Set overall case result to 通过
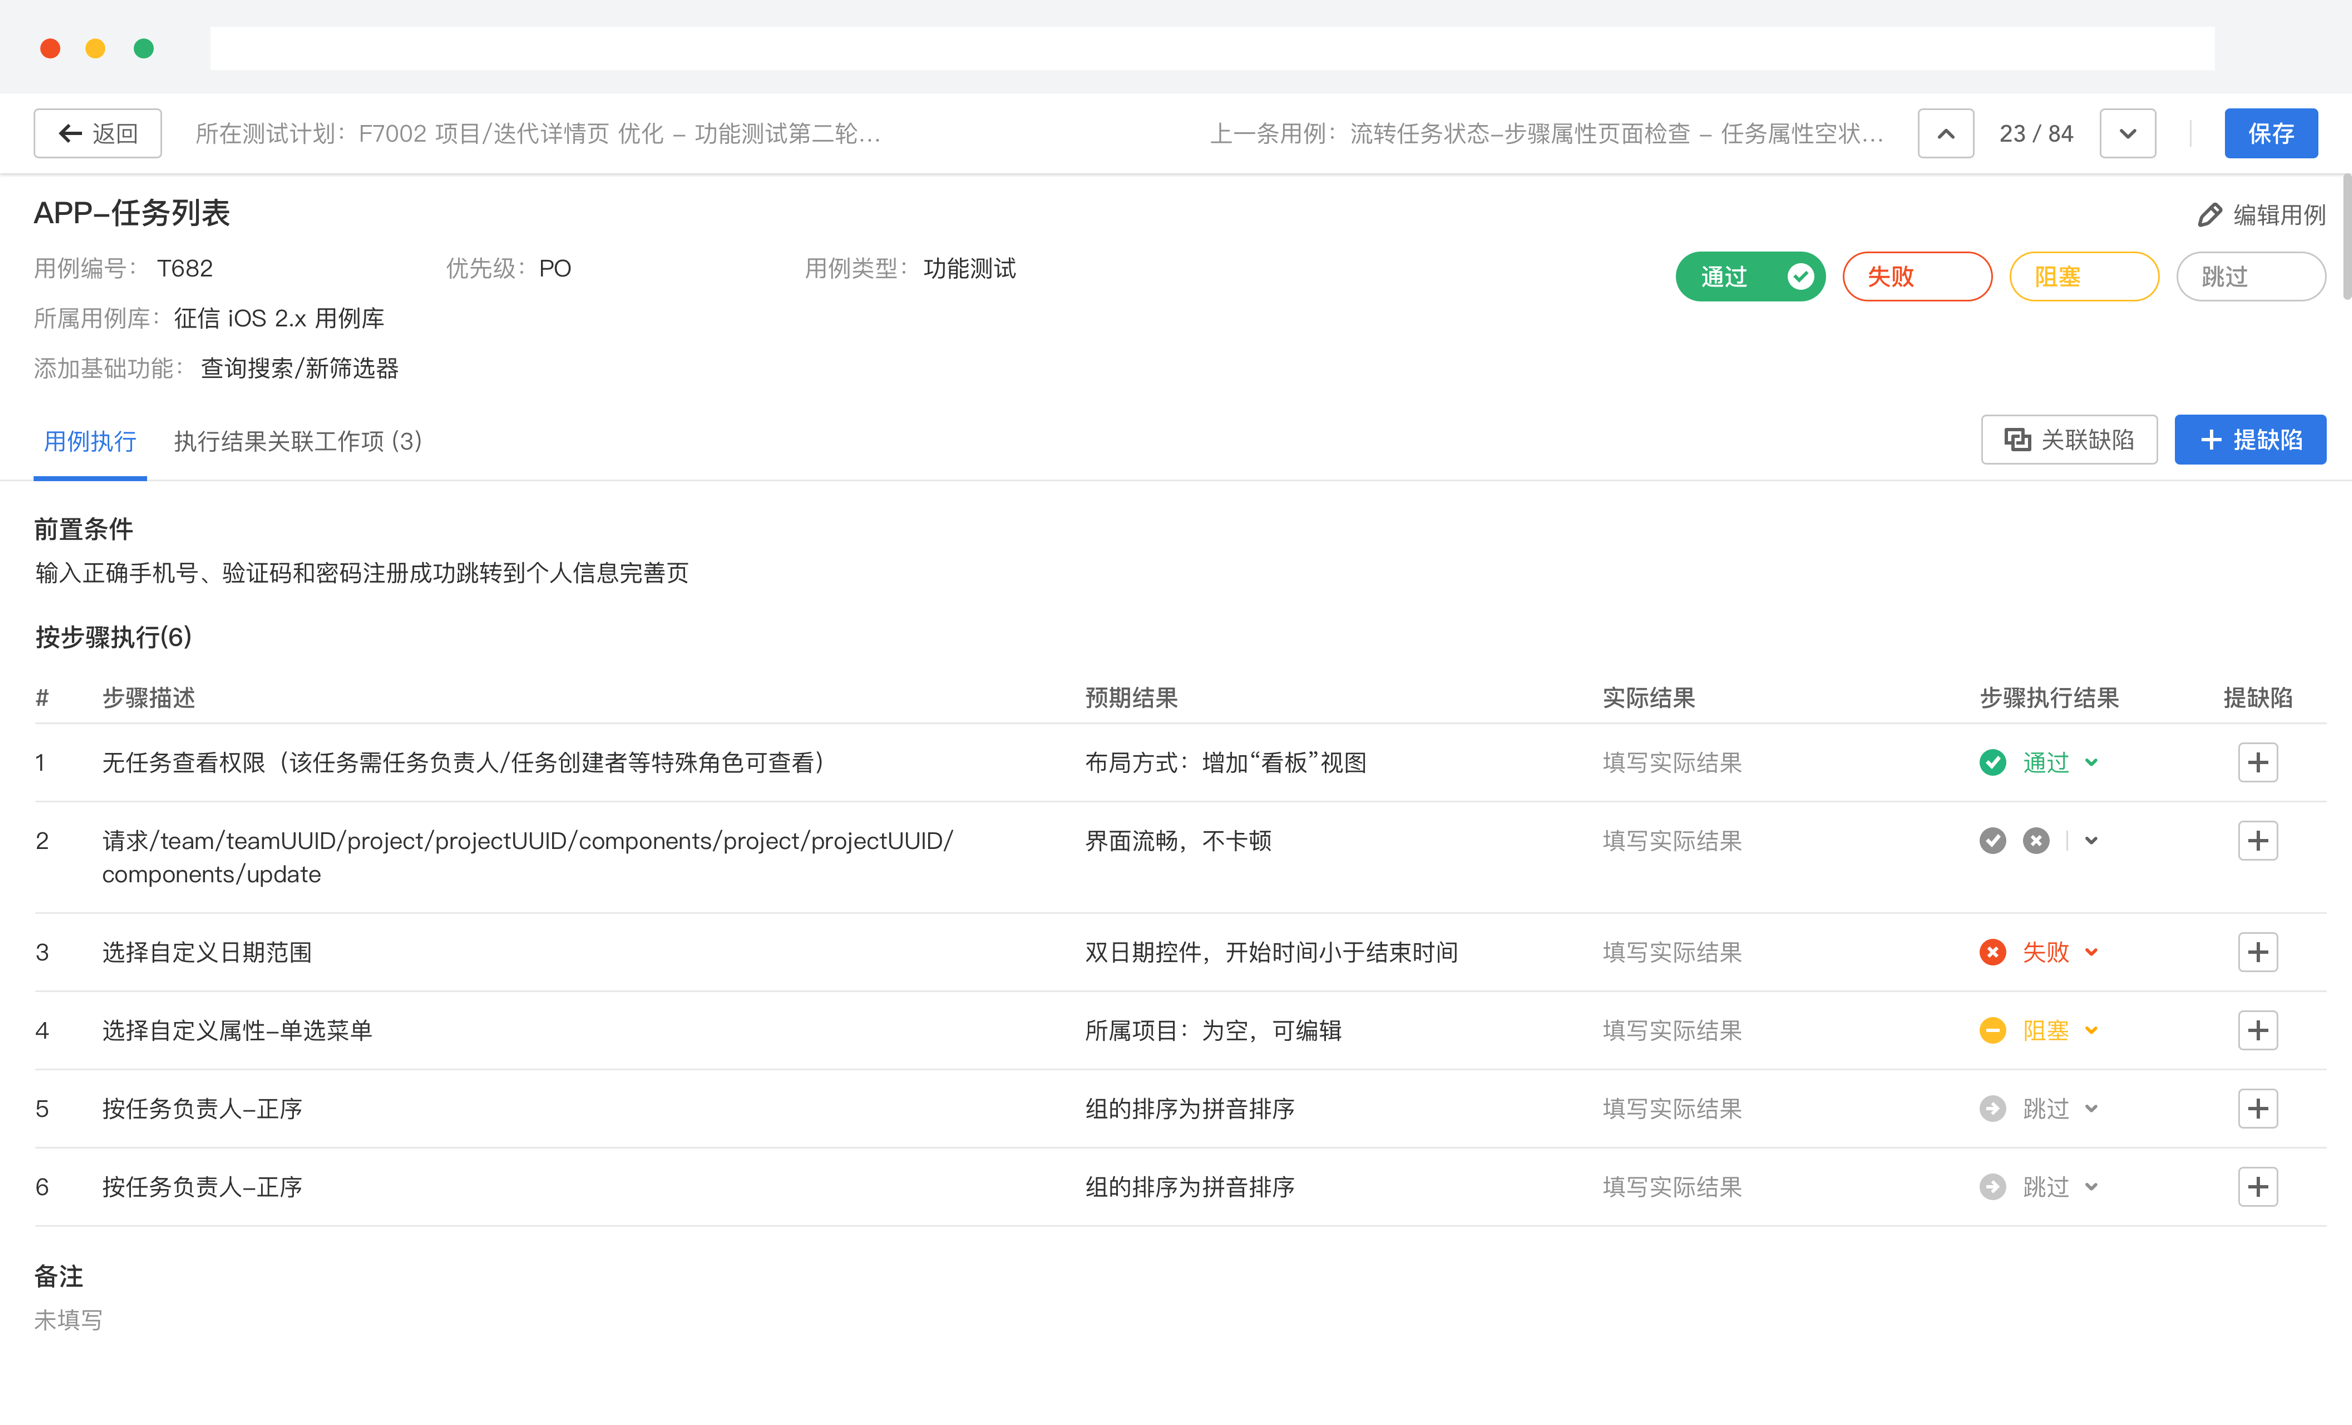Viewport: 2352px width, 1425px height. (x=1751, y=276)
